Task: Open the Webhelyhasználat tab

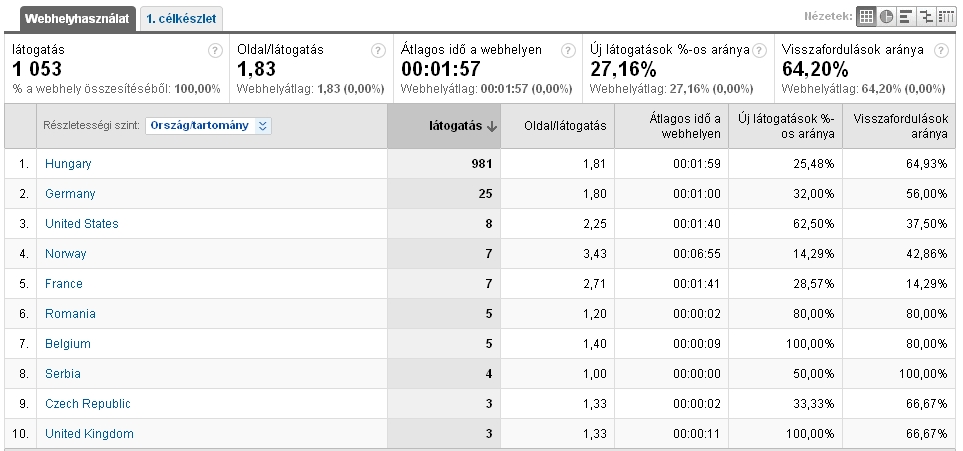Action: [69, 18]
